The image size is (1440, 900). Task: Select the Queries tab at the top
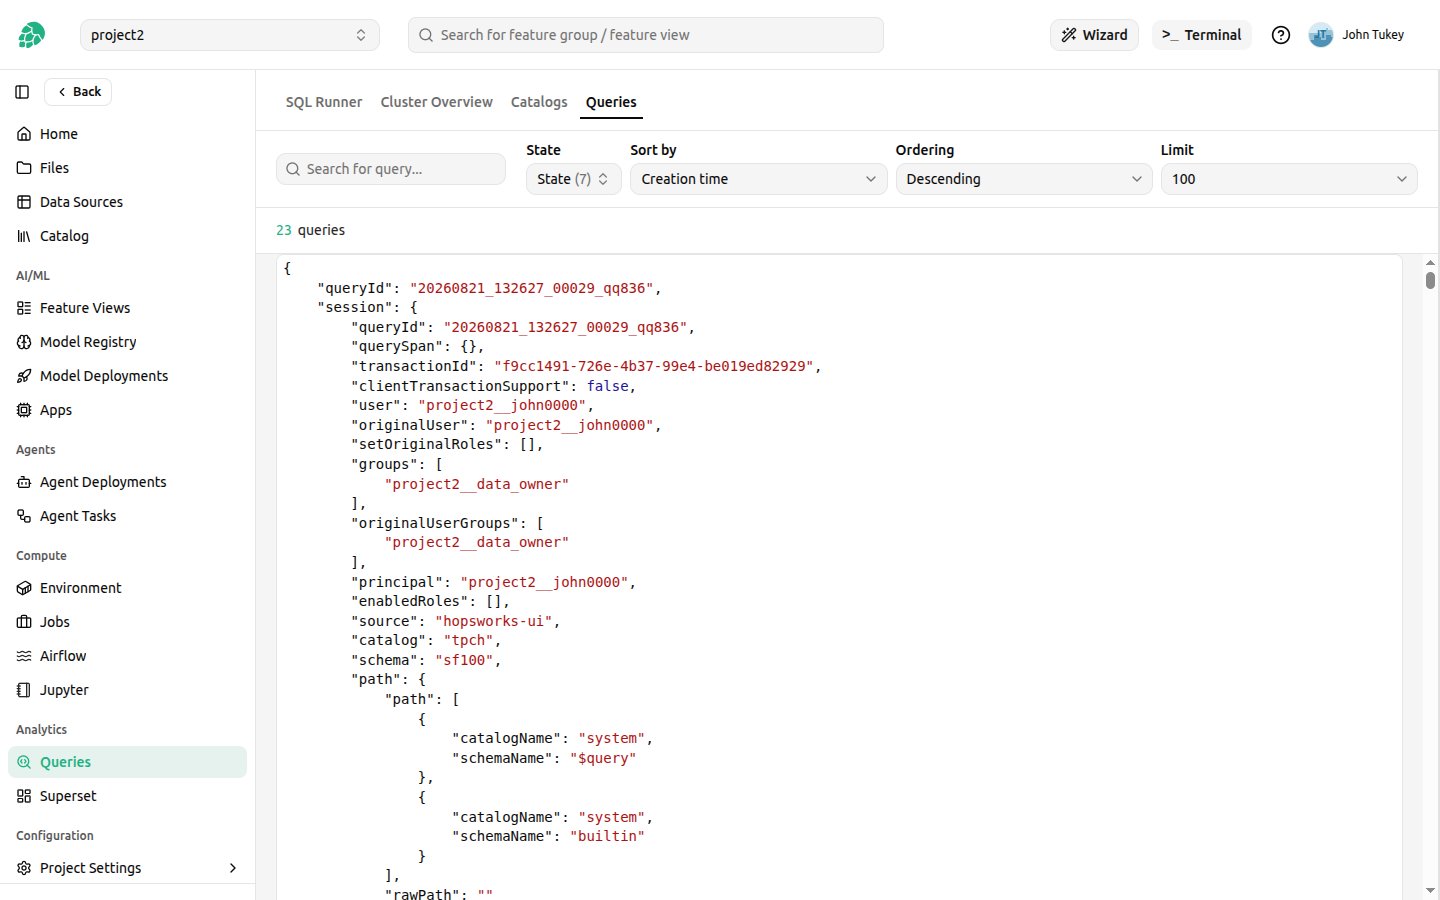click(x=611, y=102)
